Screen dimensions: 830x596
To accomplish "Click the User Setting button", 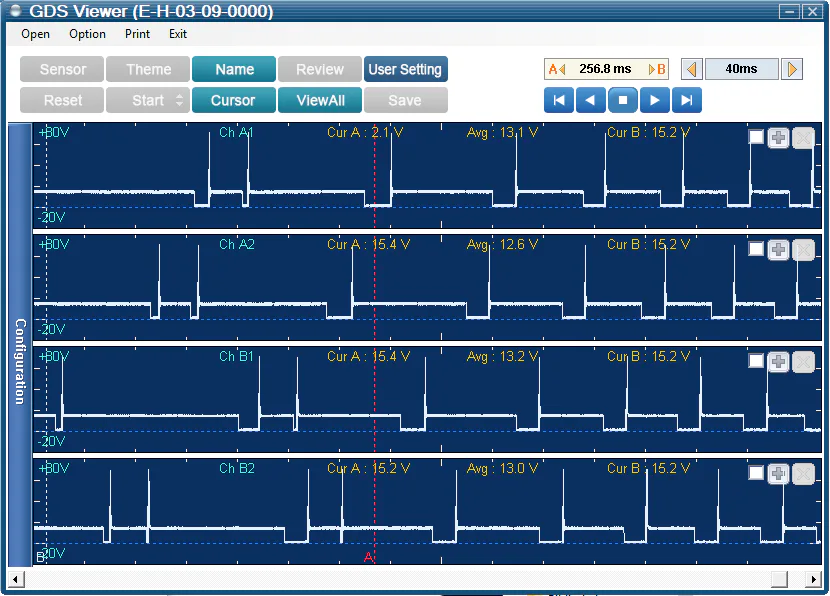I will (405, 69).
